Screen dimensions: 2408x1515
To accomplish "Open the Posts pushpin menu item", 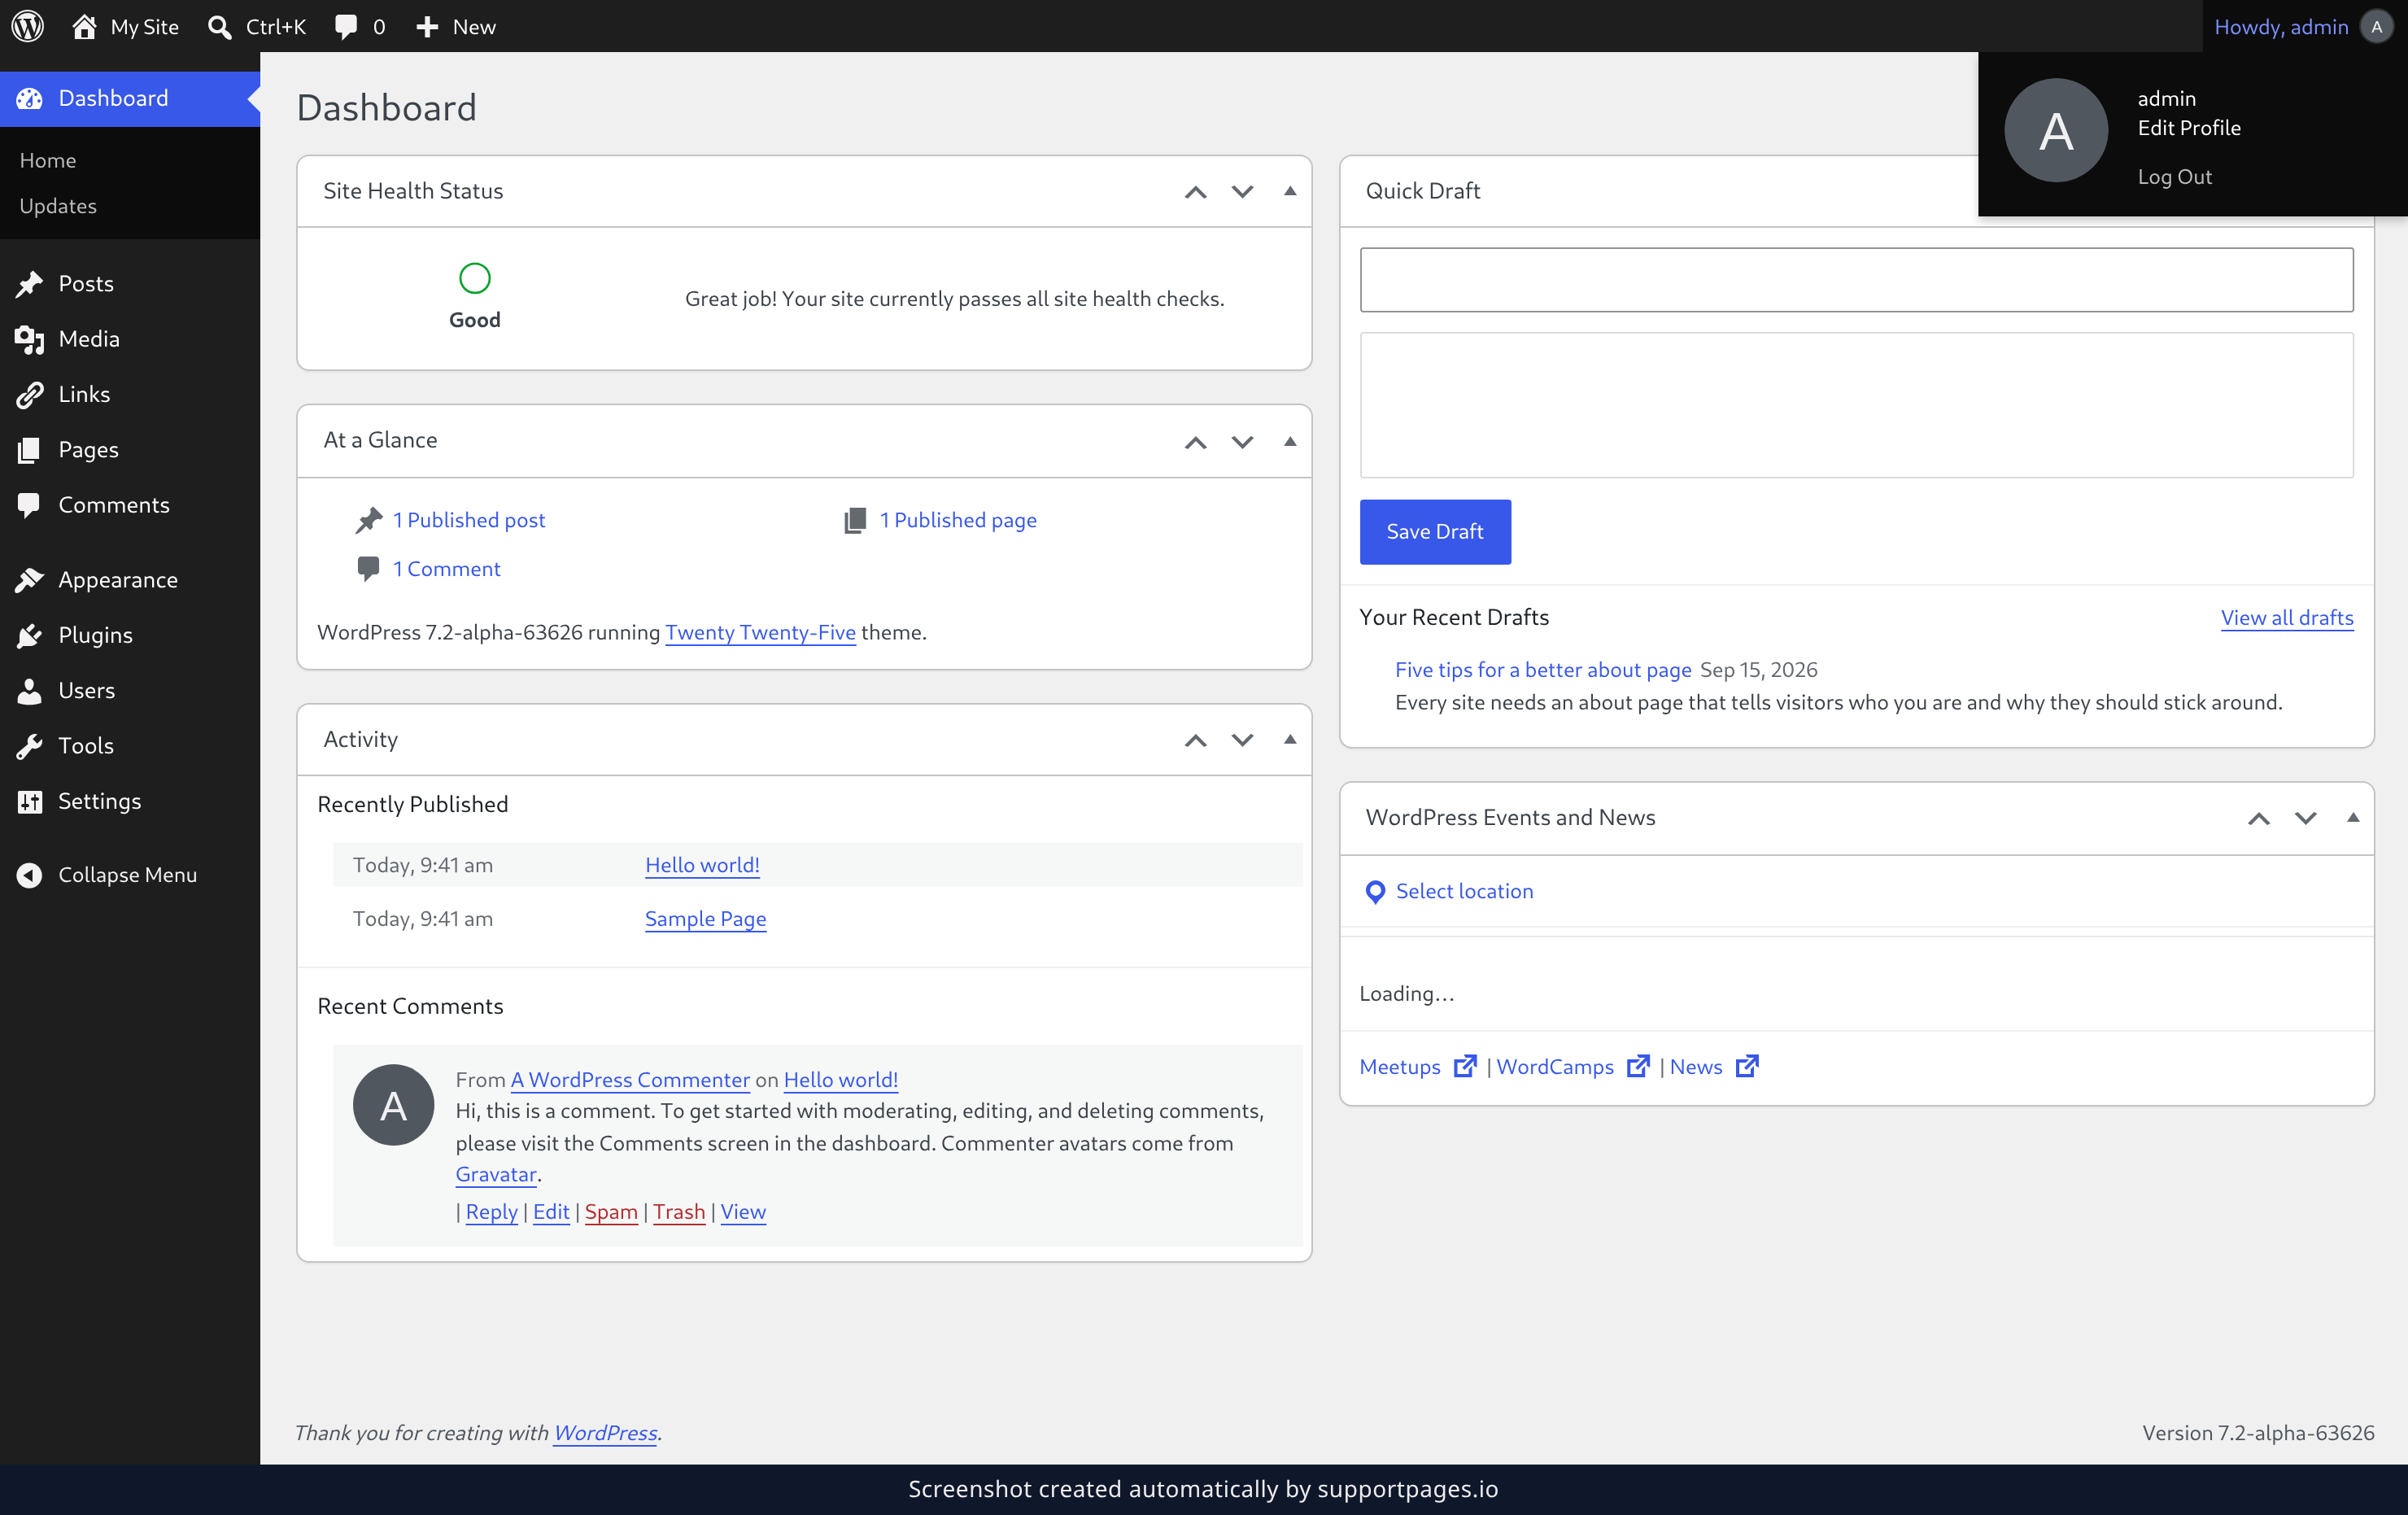I will pyautogui.click(x=130, y=283).
